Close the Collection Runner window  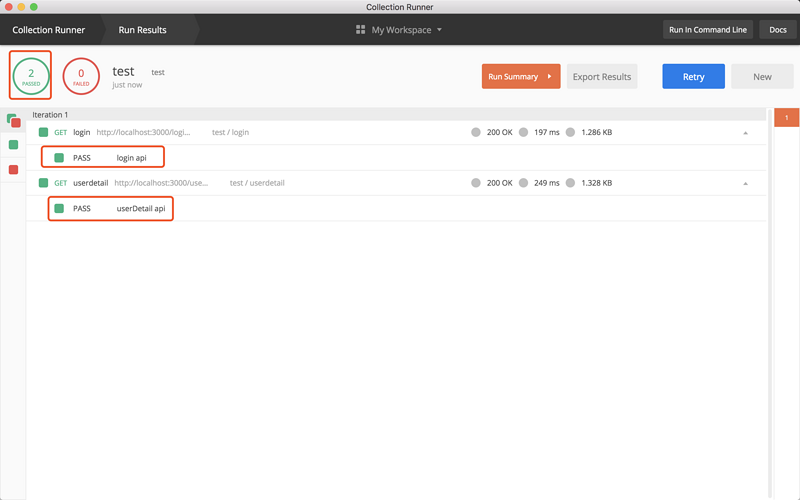coord(9,7)
